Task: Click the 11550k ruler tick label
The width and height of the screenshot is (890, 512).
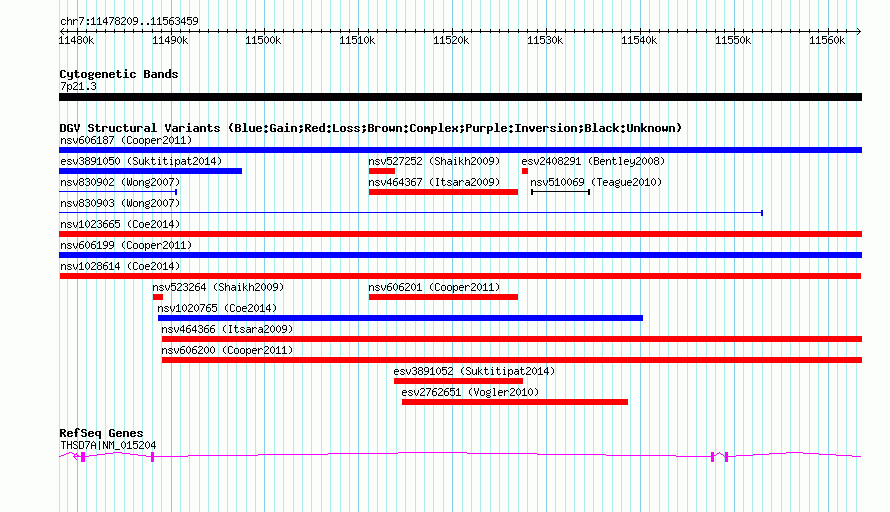Action: pos(733,40)
